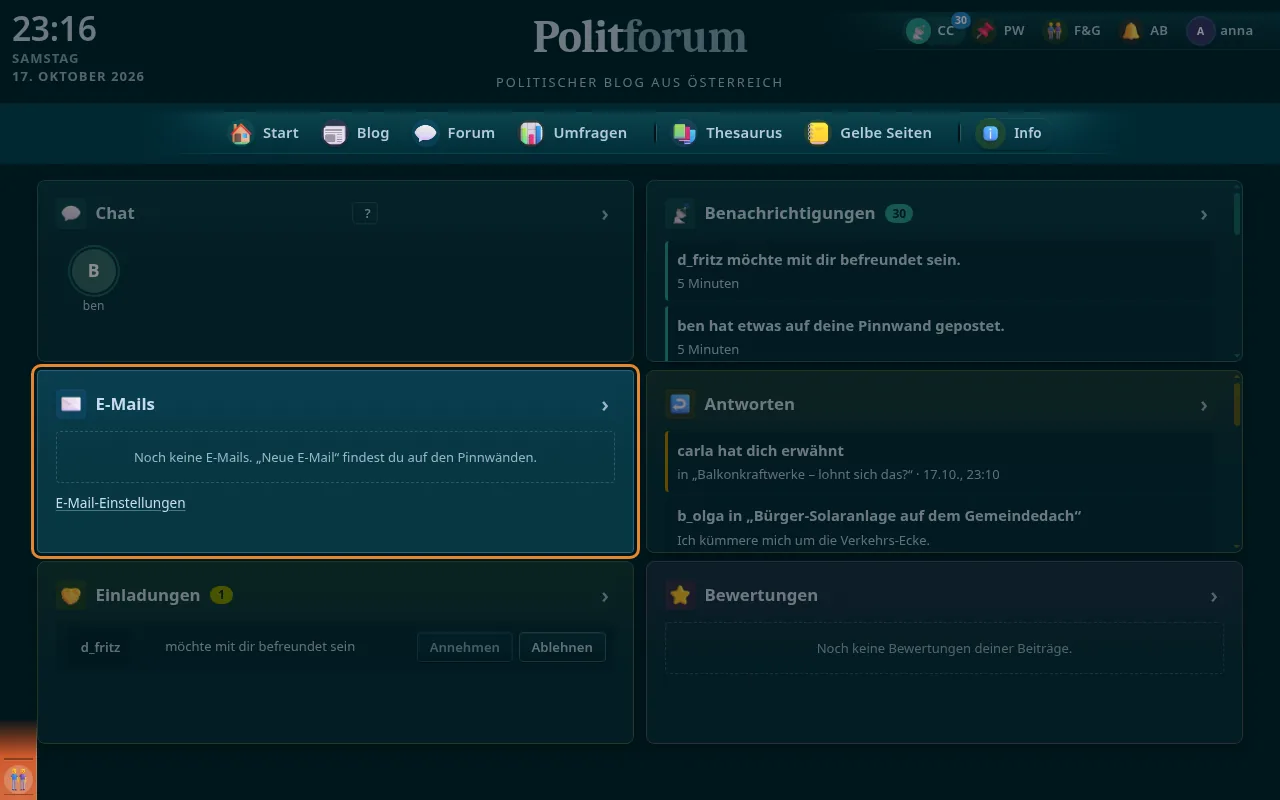
Task: Expand the Einladungen panel chevron
Action: pos(605,596)
